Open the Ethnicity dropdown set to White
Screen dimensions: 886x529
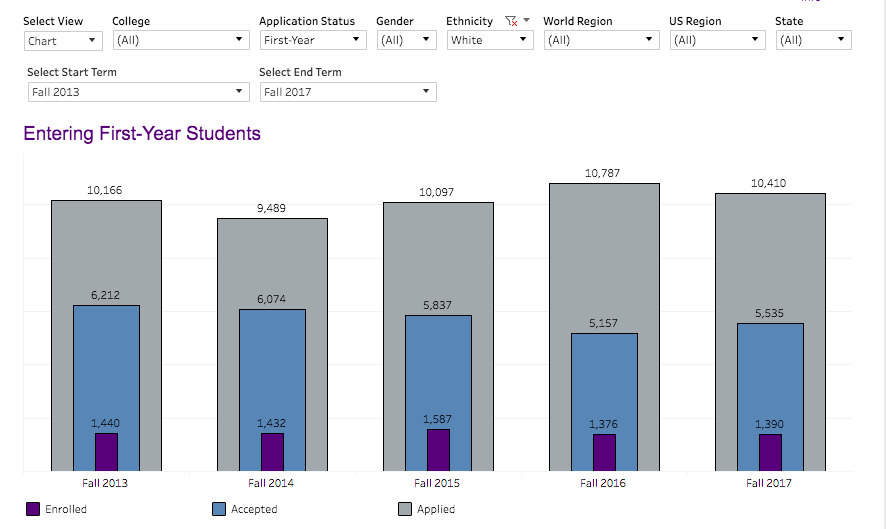(489, 40)
